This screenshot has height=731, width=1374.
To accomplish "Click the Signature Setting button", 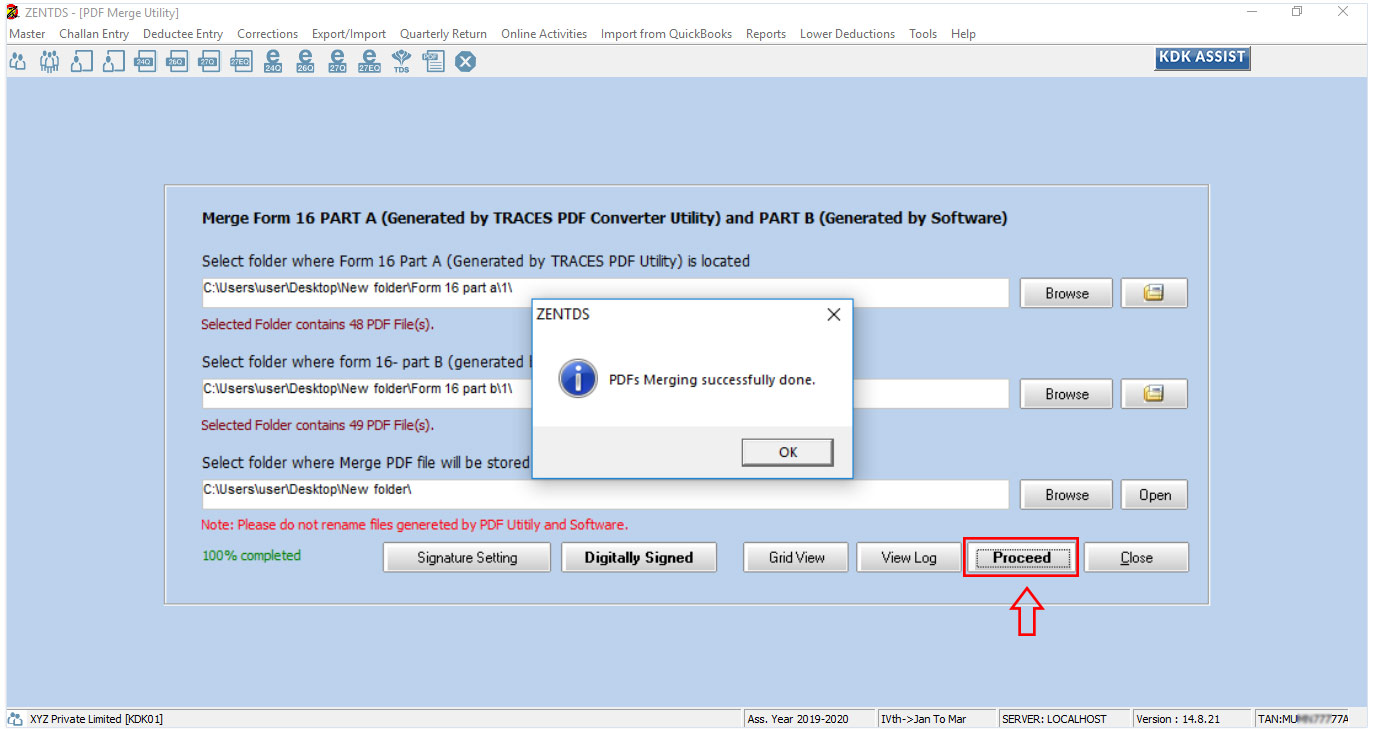I will [467, 557].
